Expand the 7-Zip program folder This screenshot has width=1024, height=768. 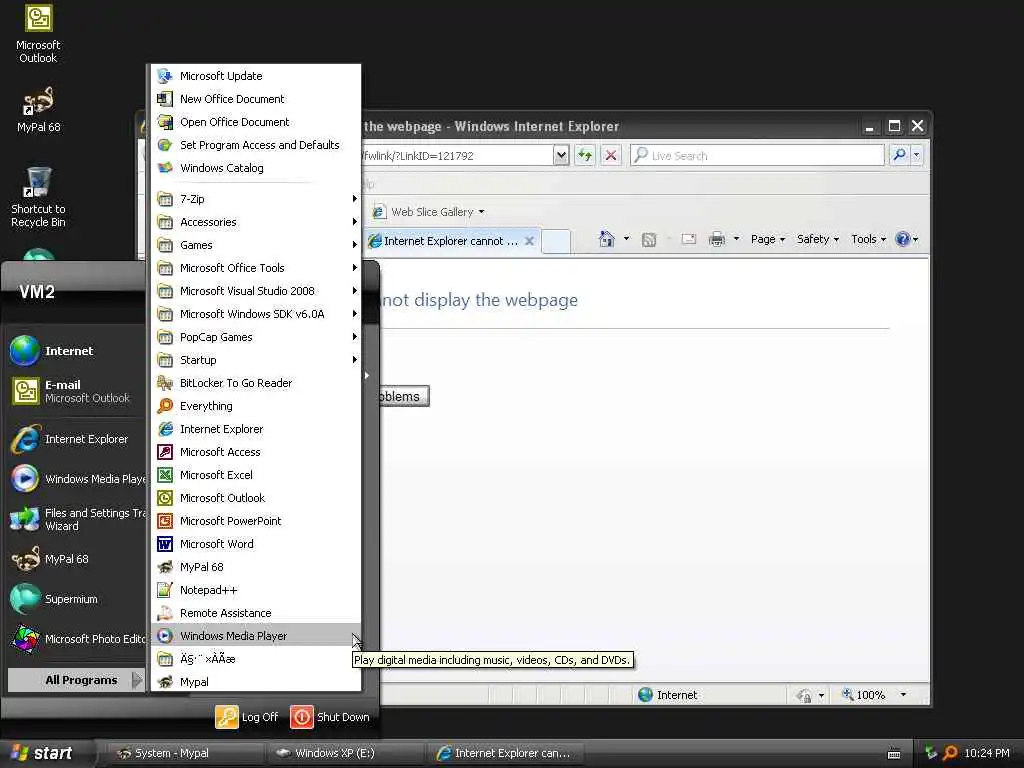point(256,199)
